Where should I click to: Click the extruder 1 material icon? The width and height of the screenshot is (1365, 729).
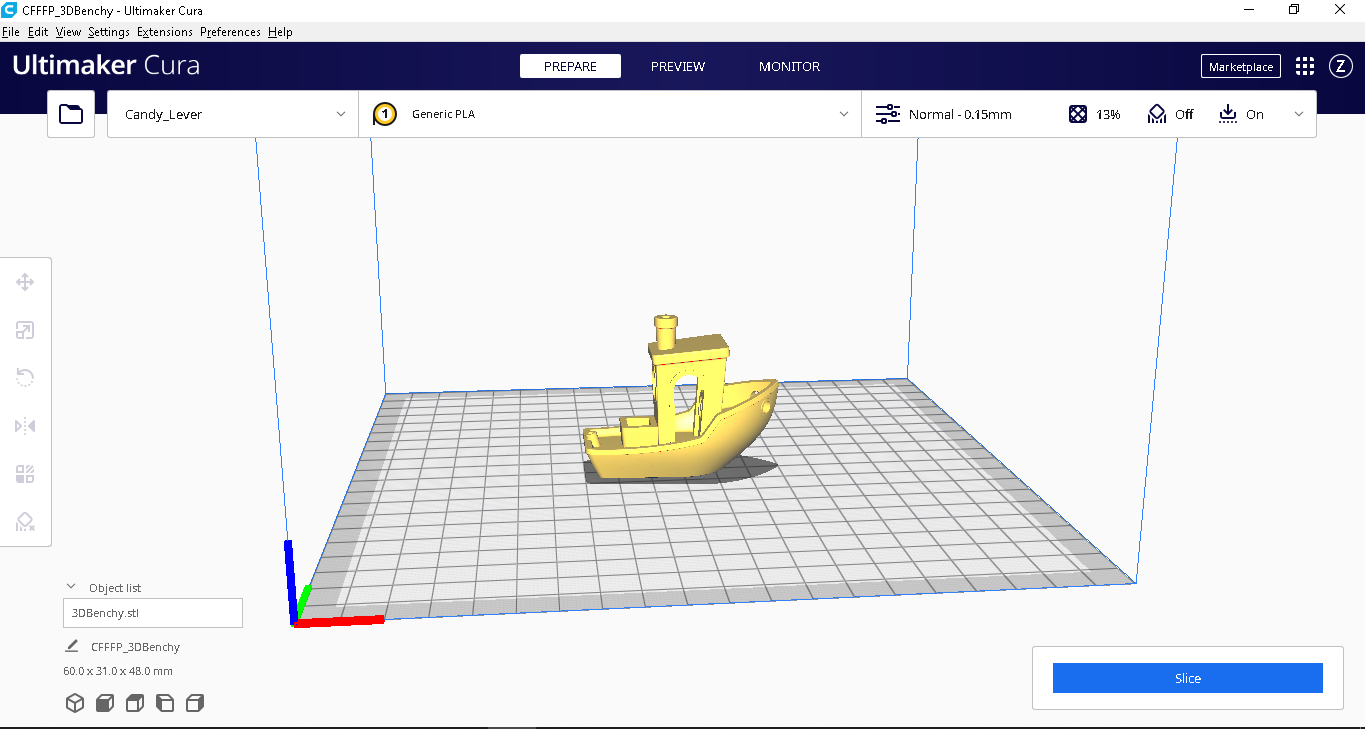pyautogui.click(x=385, y=114)
